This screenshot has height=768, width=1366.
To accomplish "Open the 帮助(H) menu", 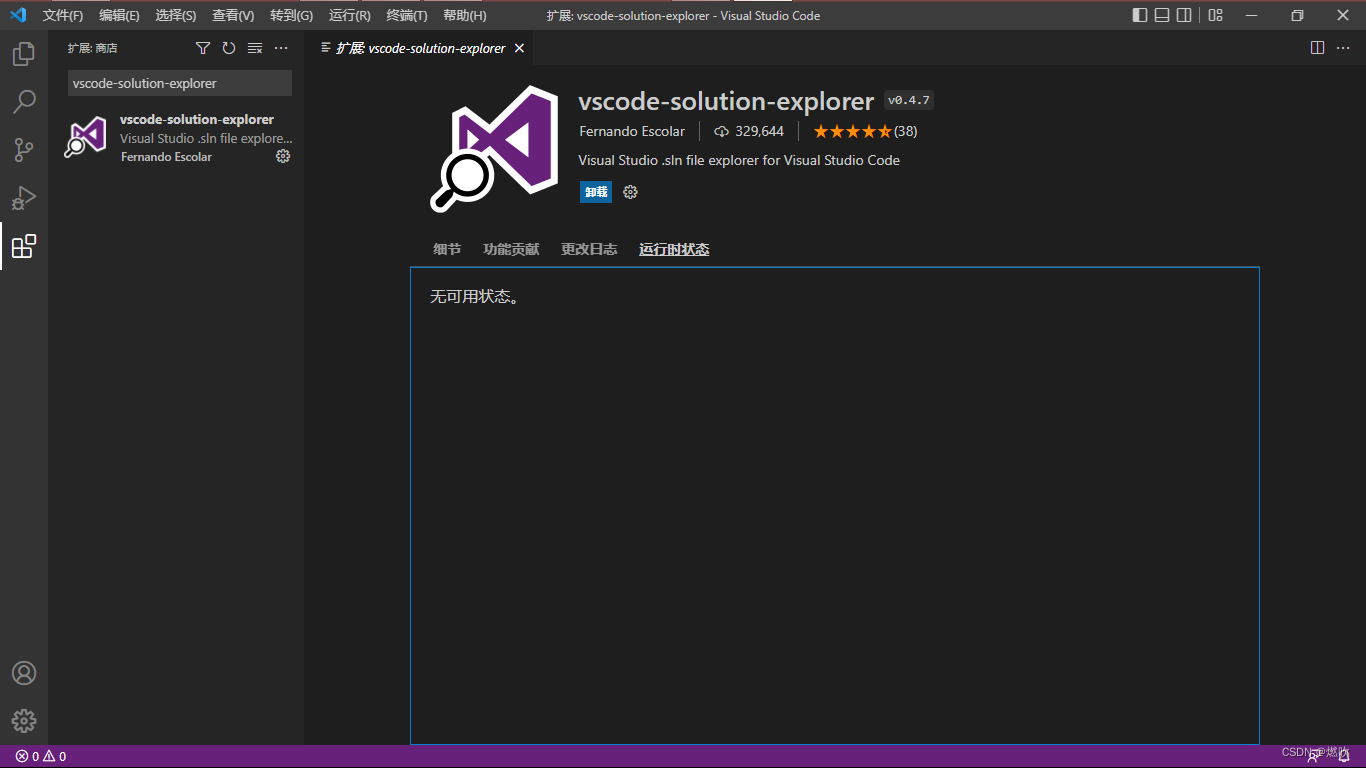I will pos(465,15).
